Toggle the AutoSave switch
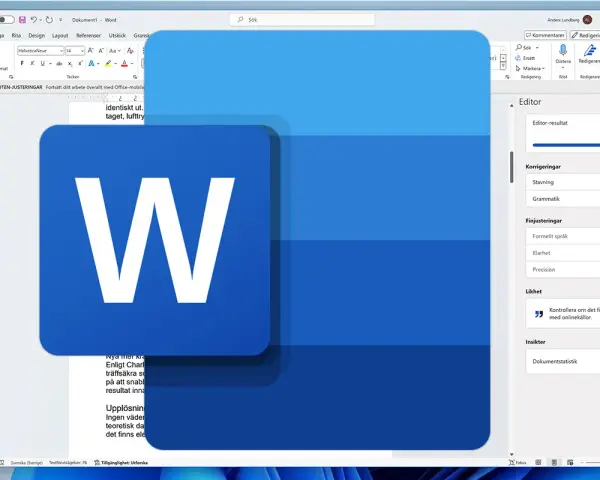 pos(7,20)
